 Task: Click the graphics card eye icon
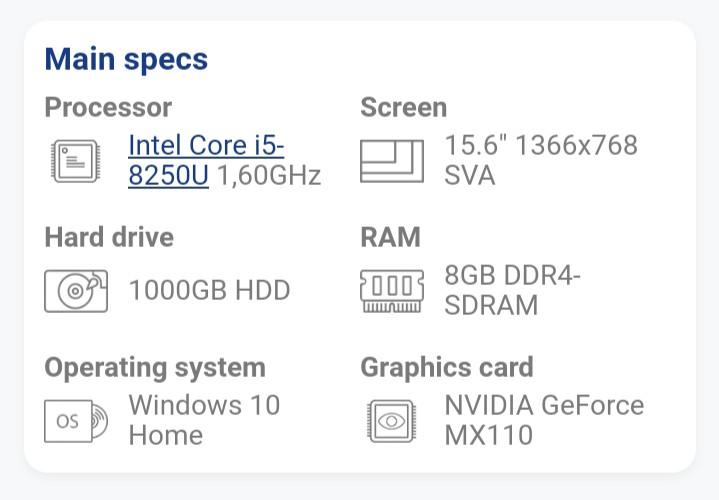(392, 421)
